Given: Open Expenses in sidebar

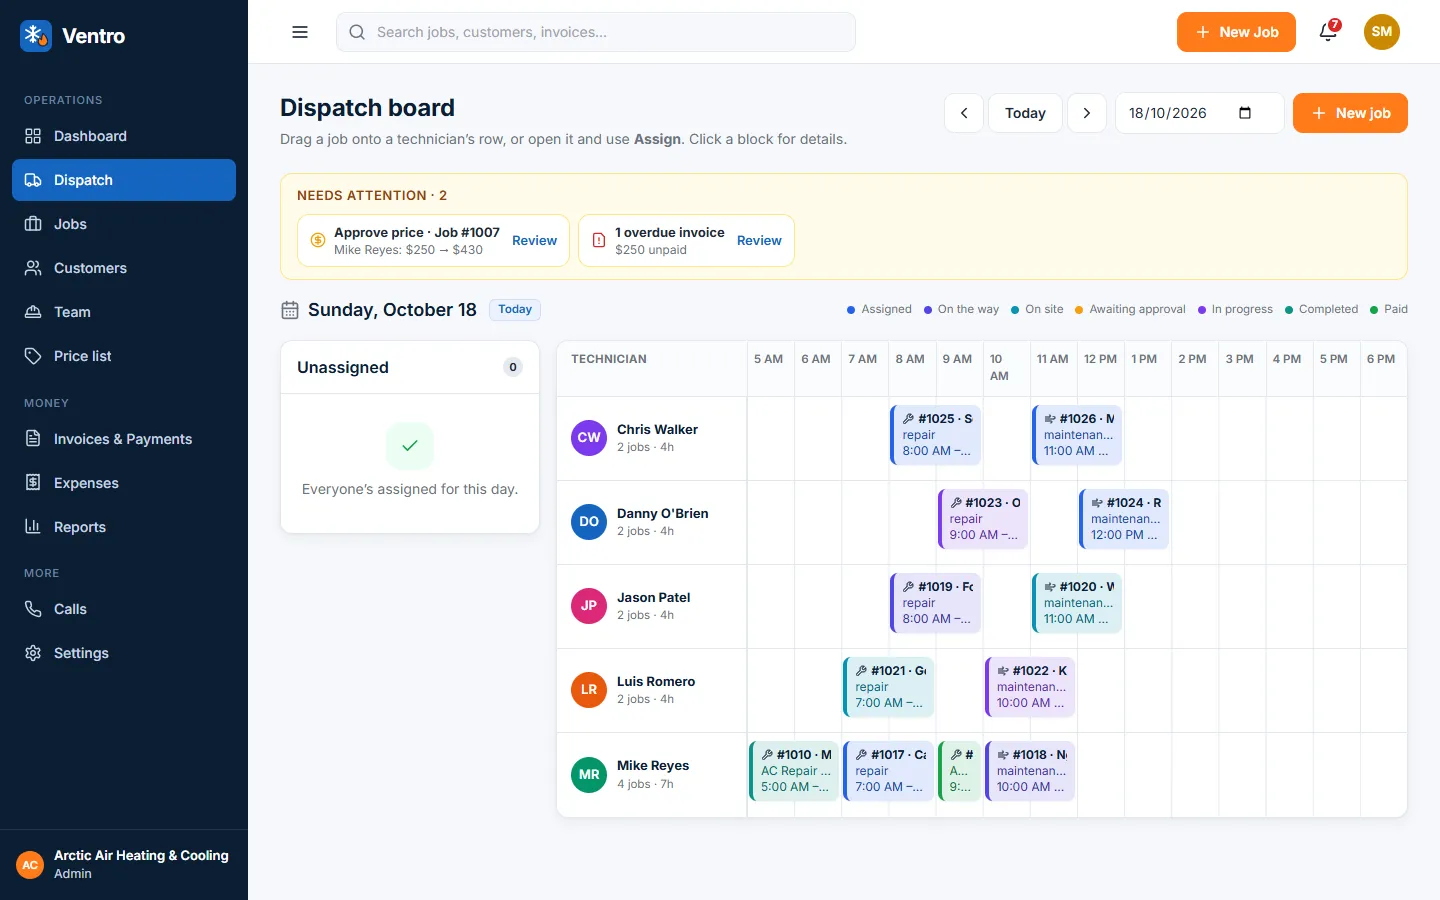Looking at the screenshot, I should click(124, 483).
